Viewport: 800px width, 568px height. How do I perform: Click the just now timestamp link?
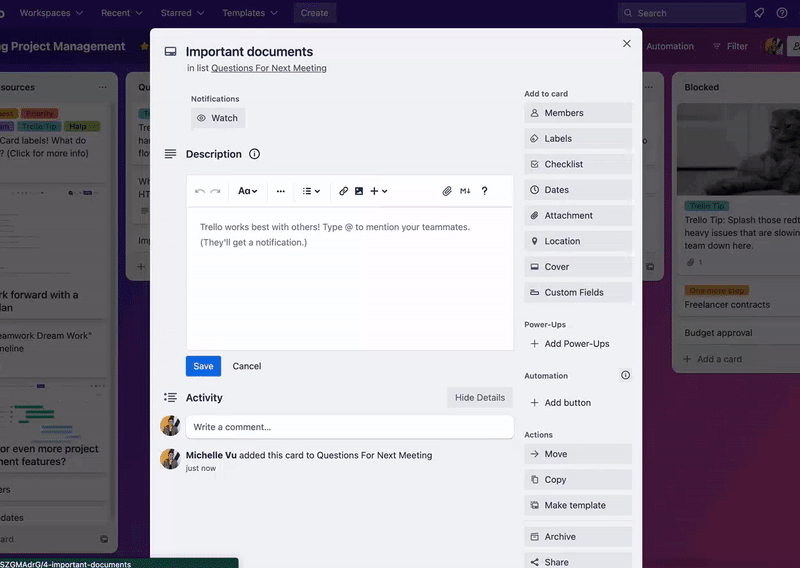point(201,468)
